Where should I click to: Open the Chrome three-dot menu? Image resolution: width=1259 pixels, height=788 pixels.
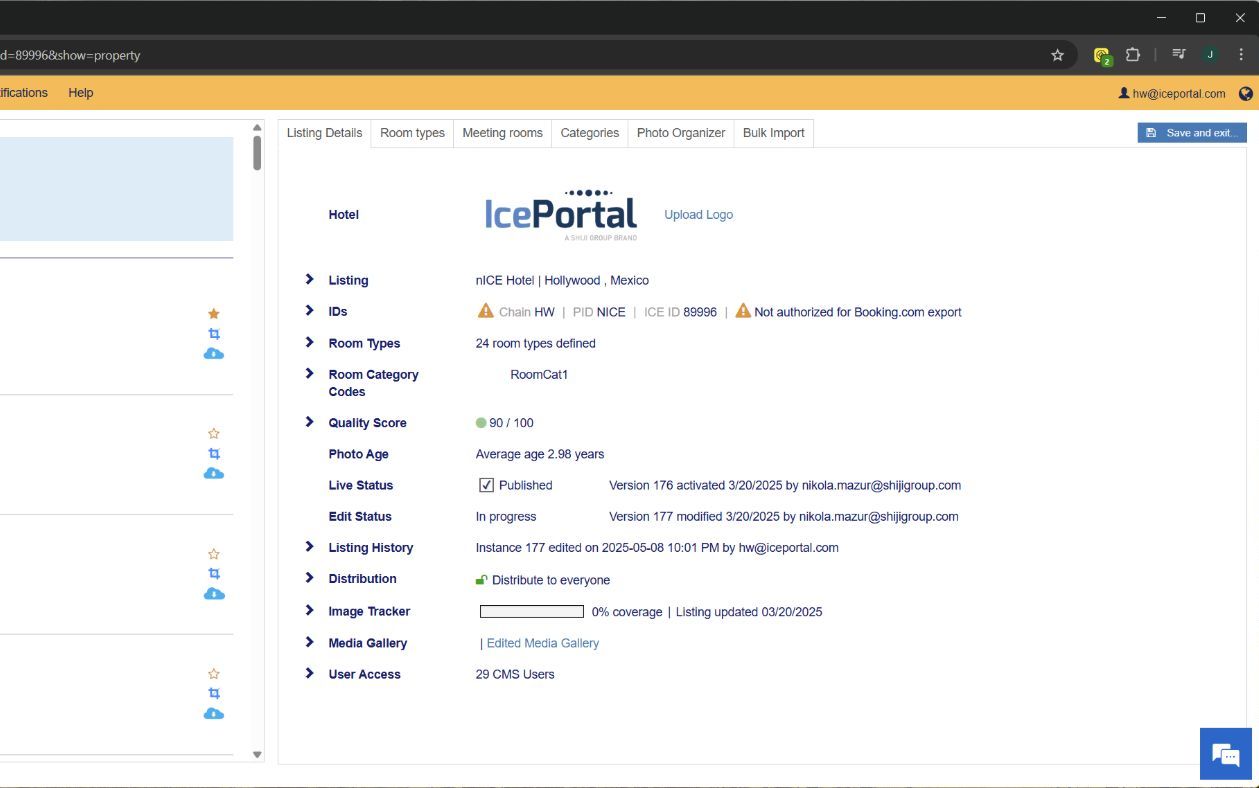pyautogui.click(x=1241, y=55)
